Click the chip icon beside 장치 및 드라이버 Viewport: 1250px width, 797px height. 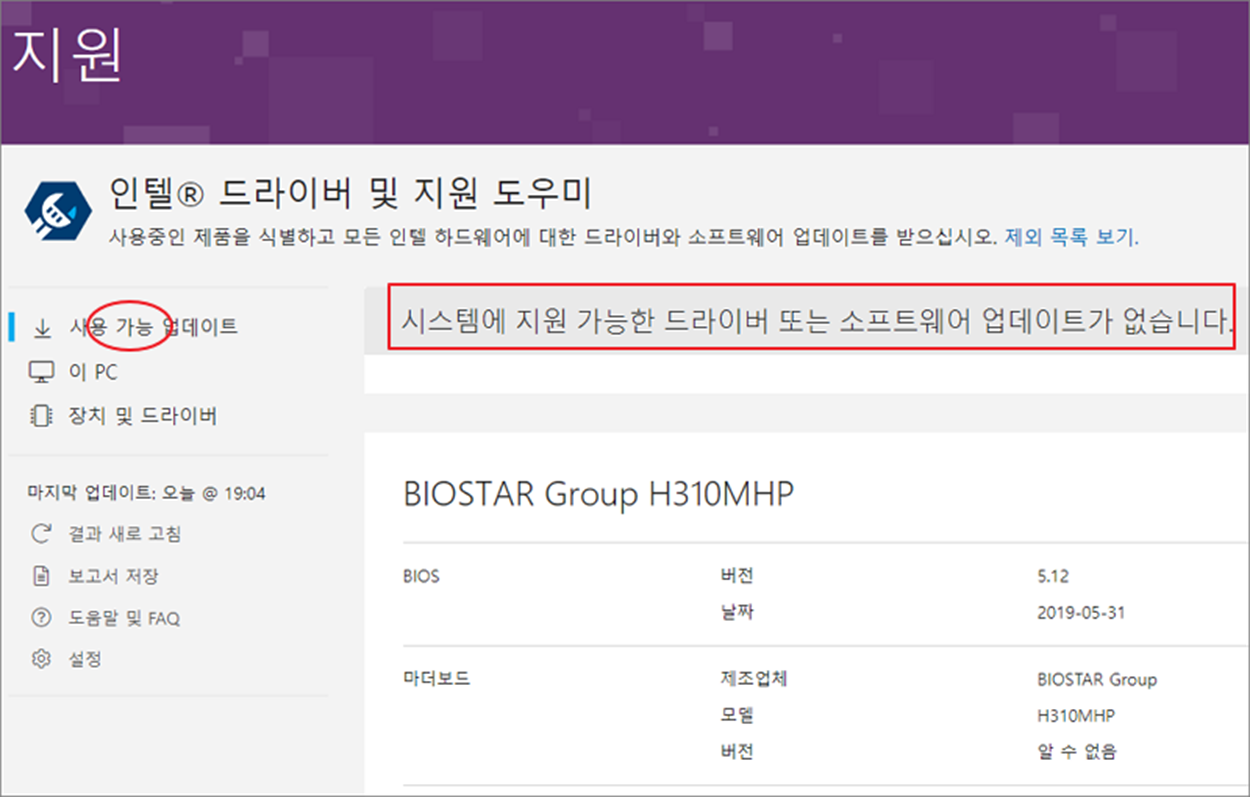point(42,416)
